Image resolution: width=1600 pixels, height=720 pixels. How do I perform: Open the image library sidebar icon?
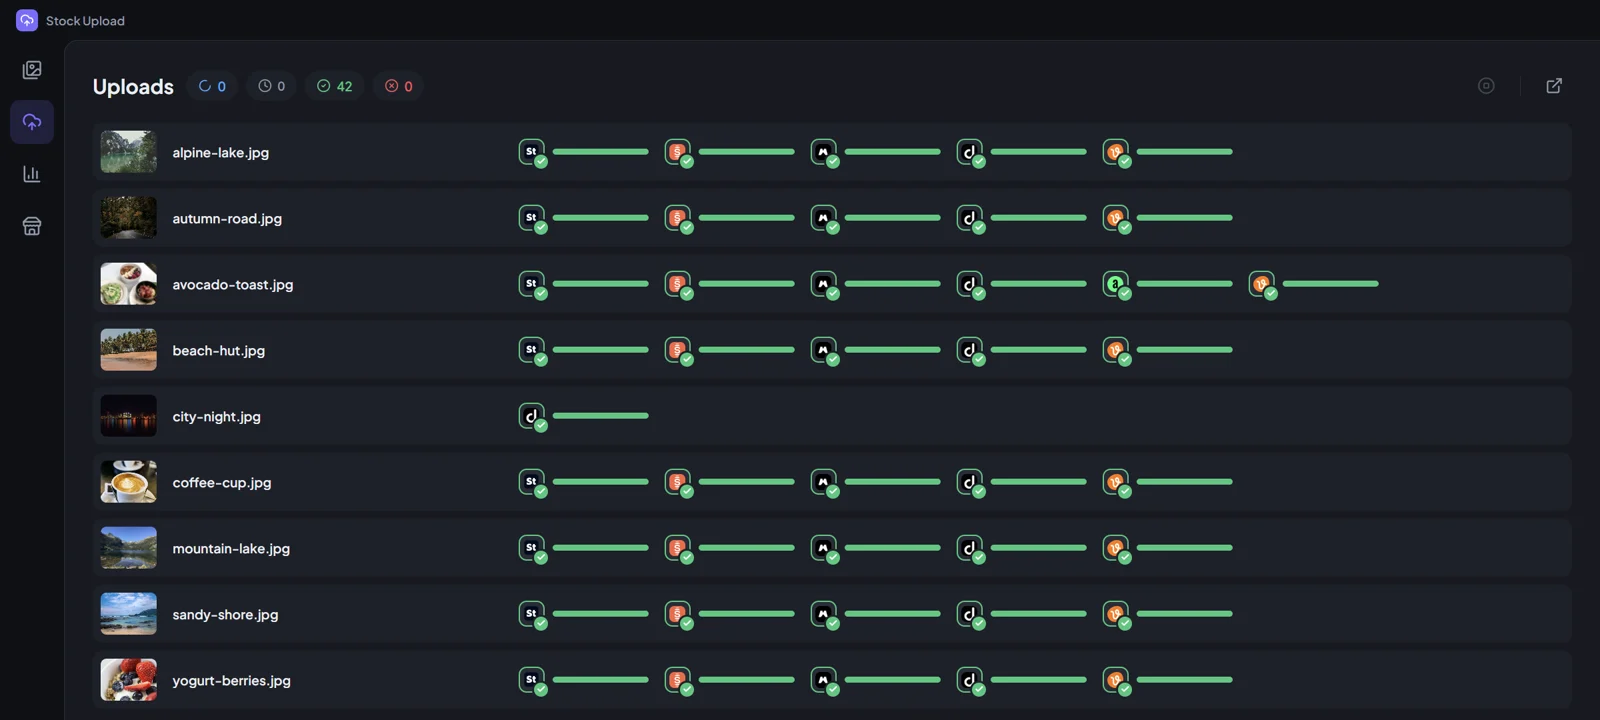(x=32, y=70)
